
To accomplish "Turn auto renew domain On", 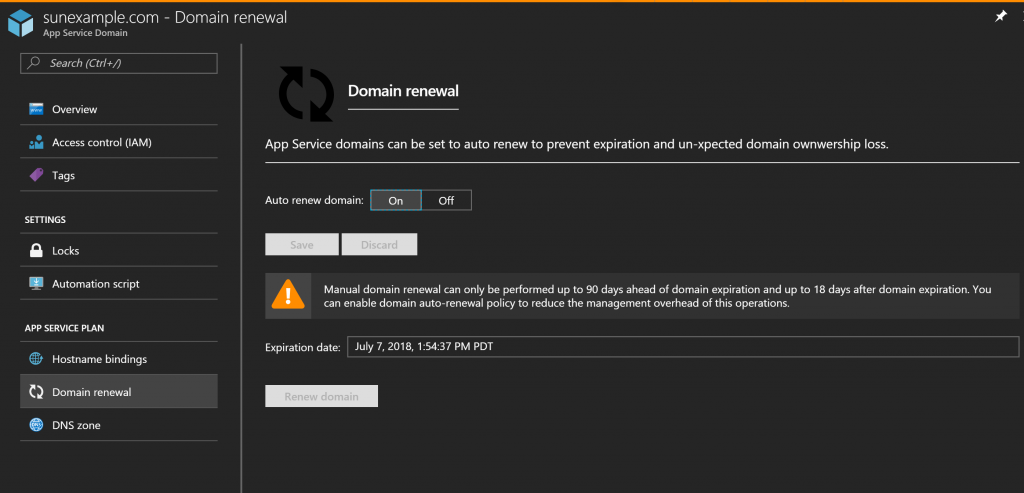I will tap(396, 200).
